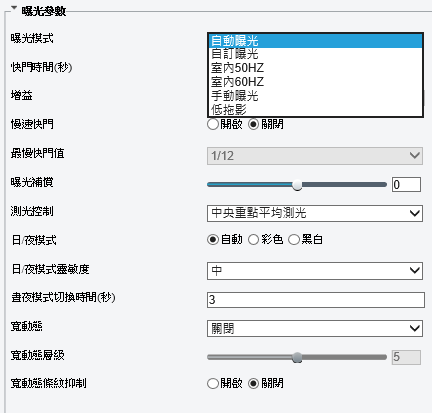Image resolution: width=432 pixels, height=413 pixels.
Task: Adjust the 曝光補償 slider handle
Action: click(x=297, y=185)
